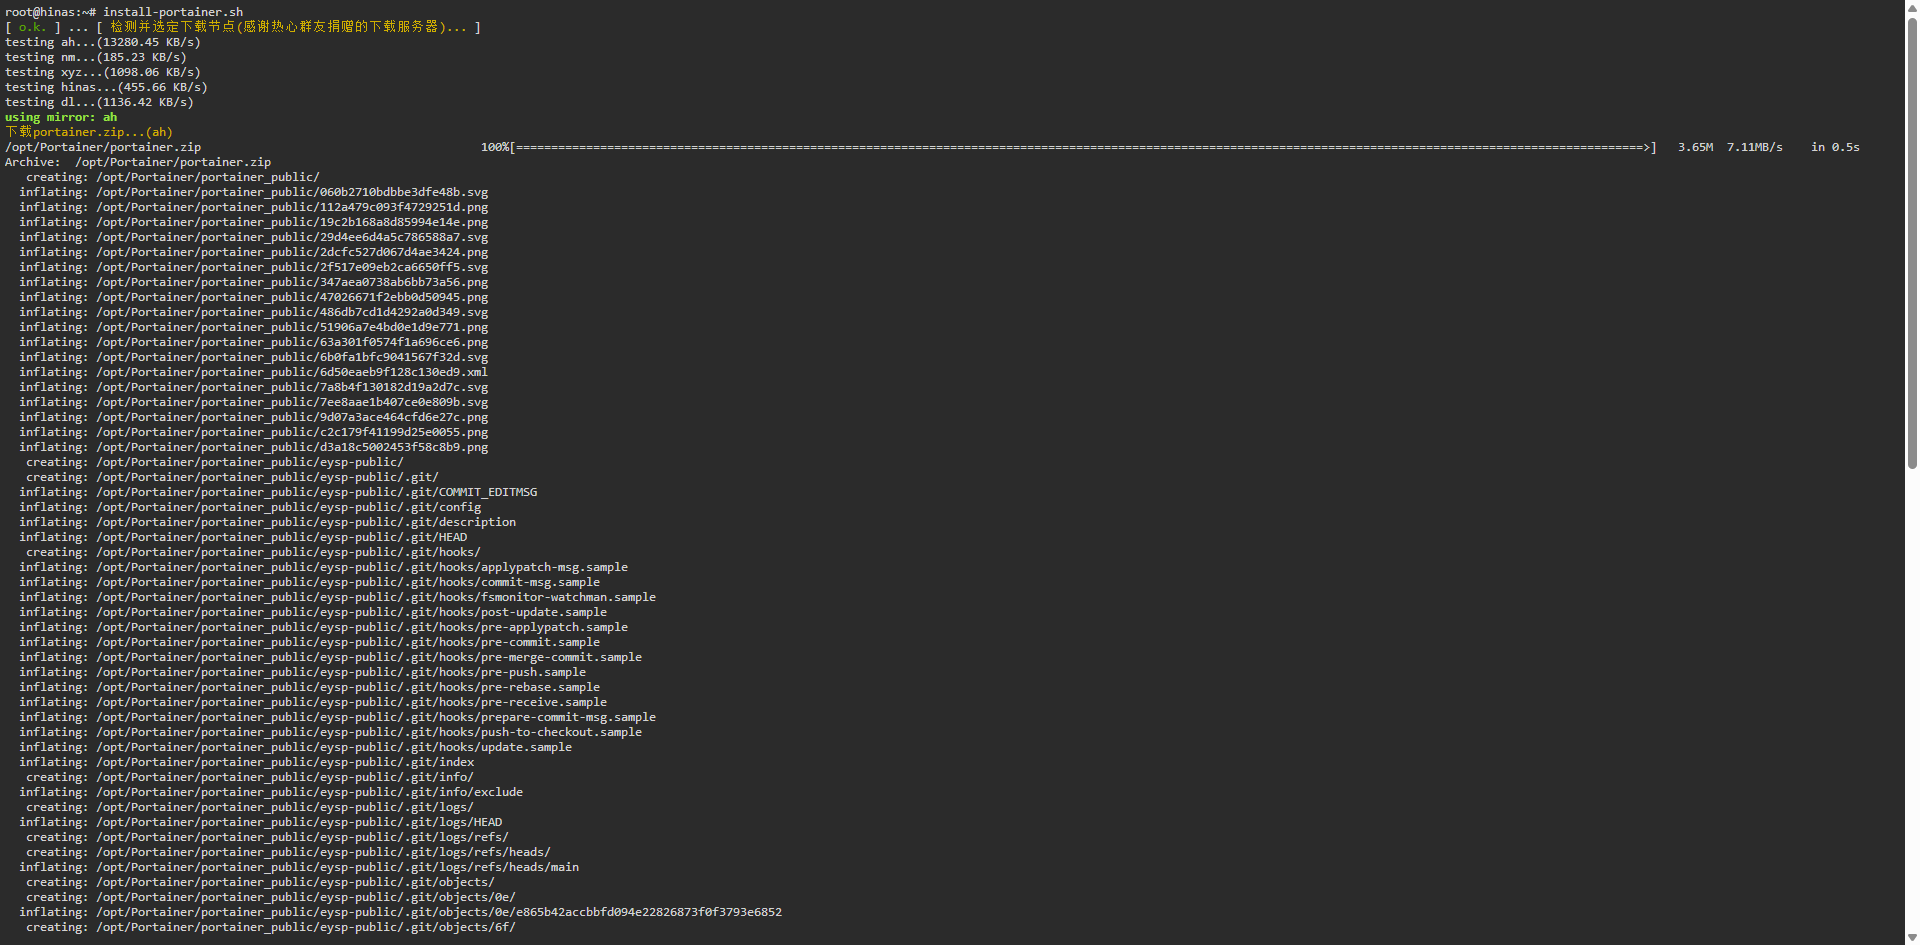
Task: Click the scrollbar up arrow
Action: point(1912,6)
